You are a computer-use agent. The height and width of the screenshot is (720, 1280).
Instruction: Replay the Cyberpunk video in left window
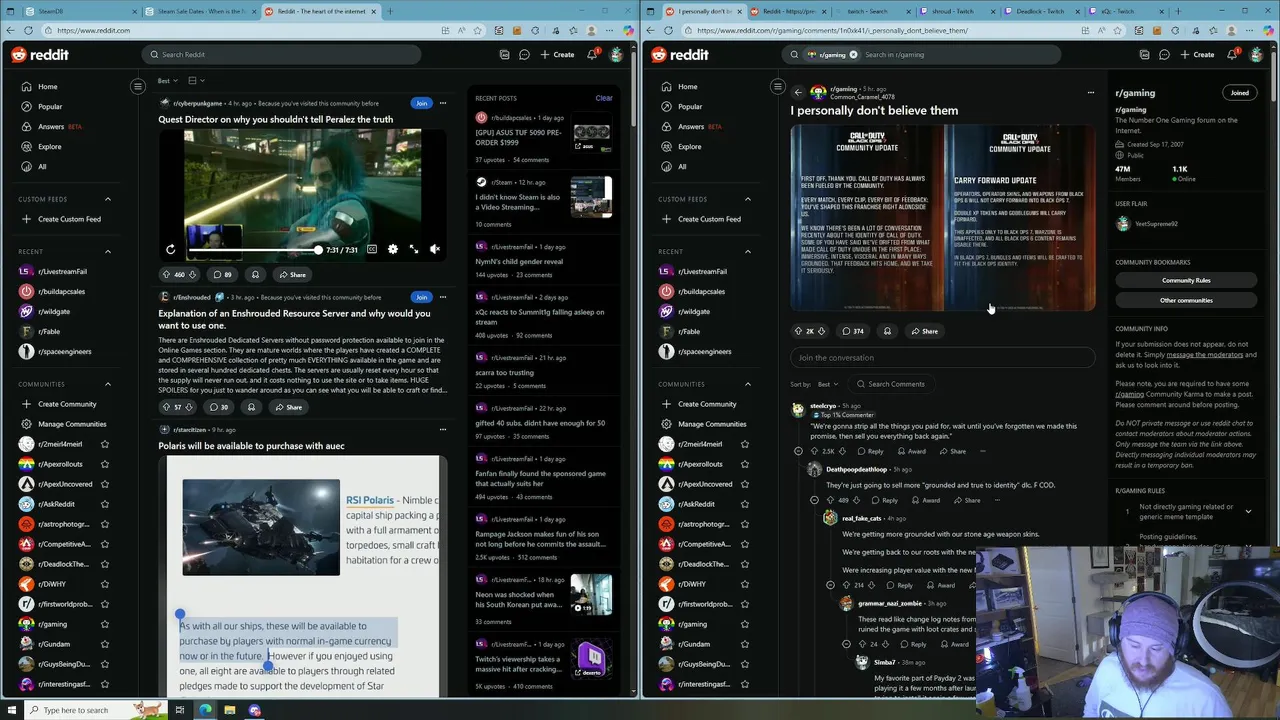(x=171, y=249)
